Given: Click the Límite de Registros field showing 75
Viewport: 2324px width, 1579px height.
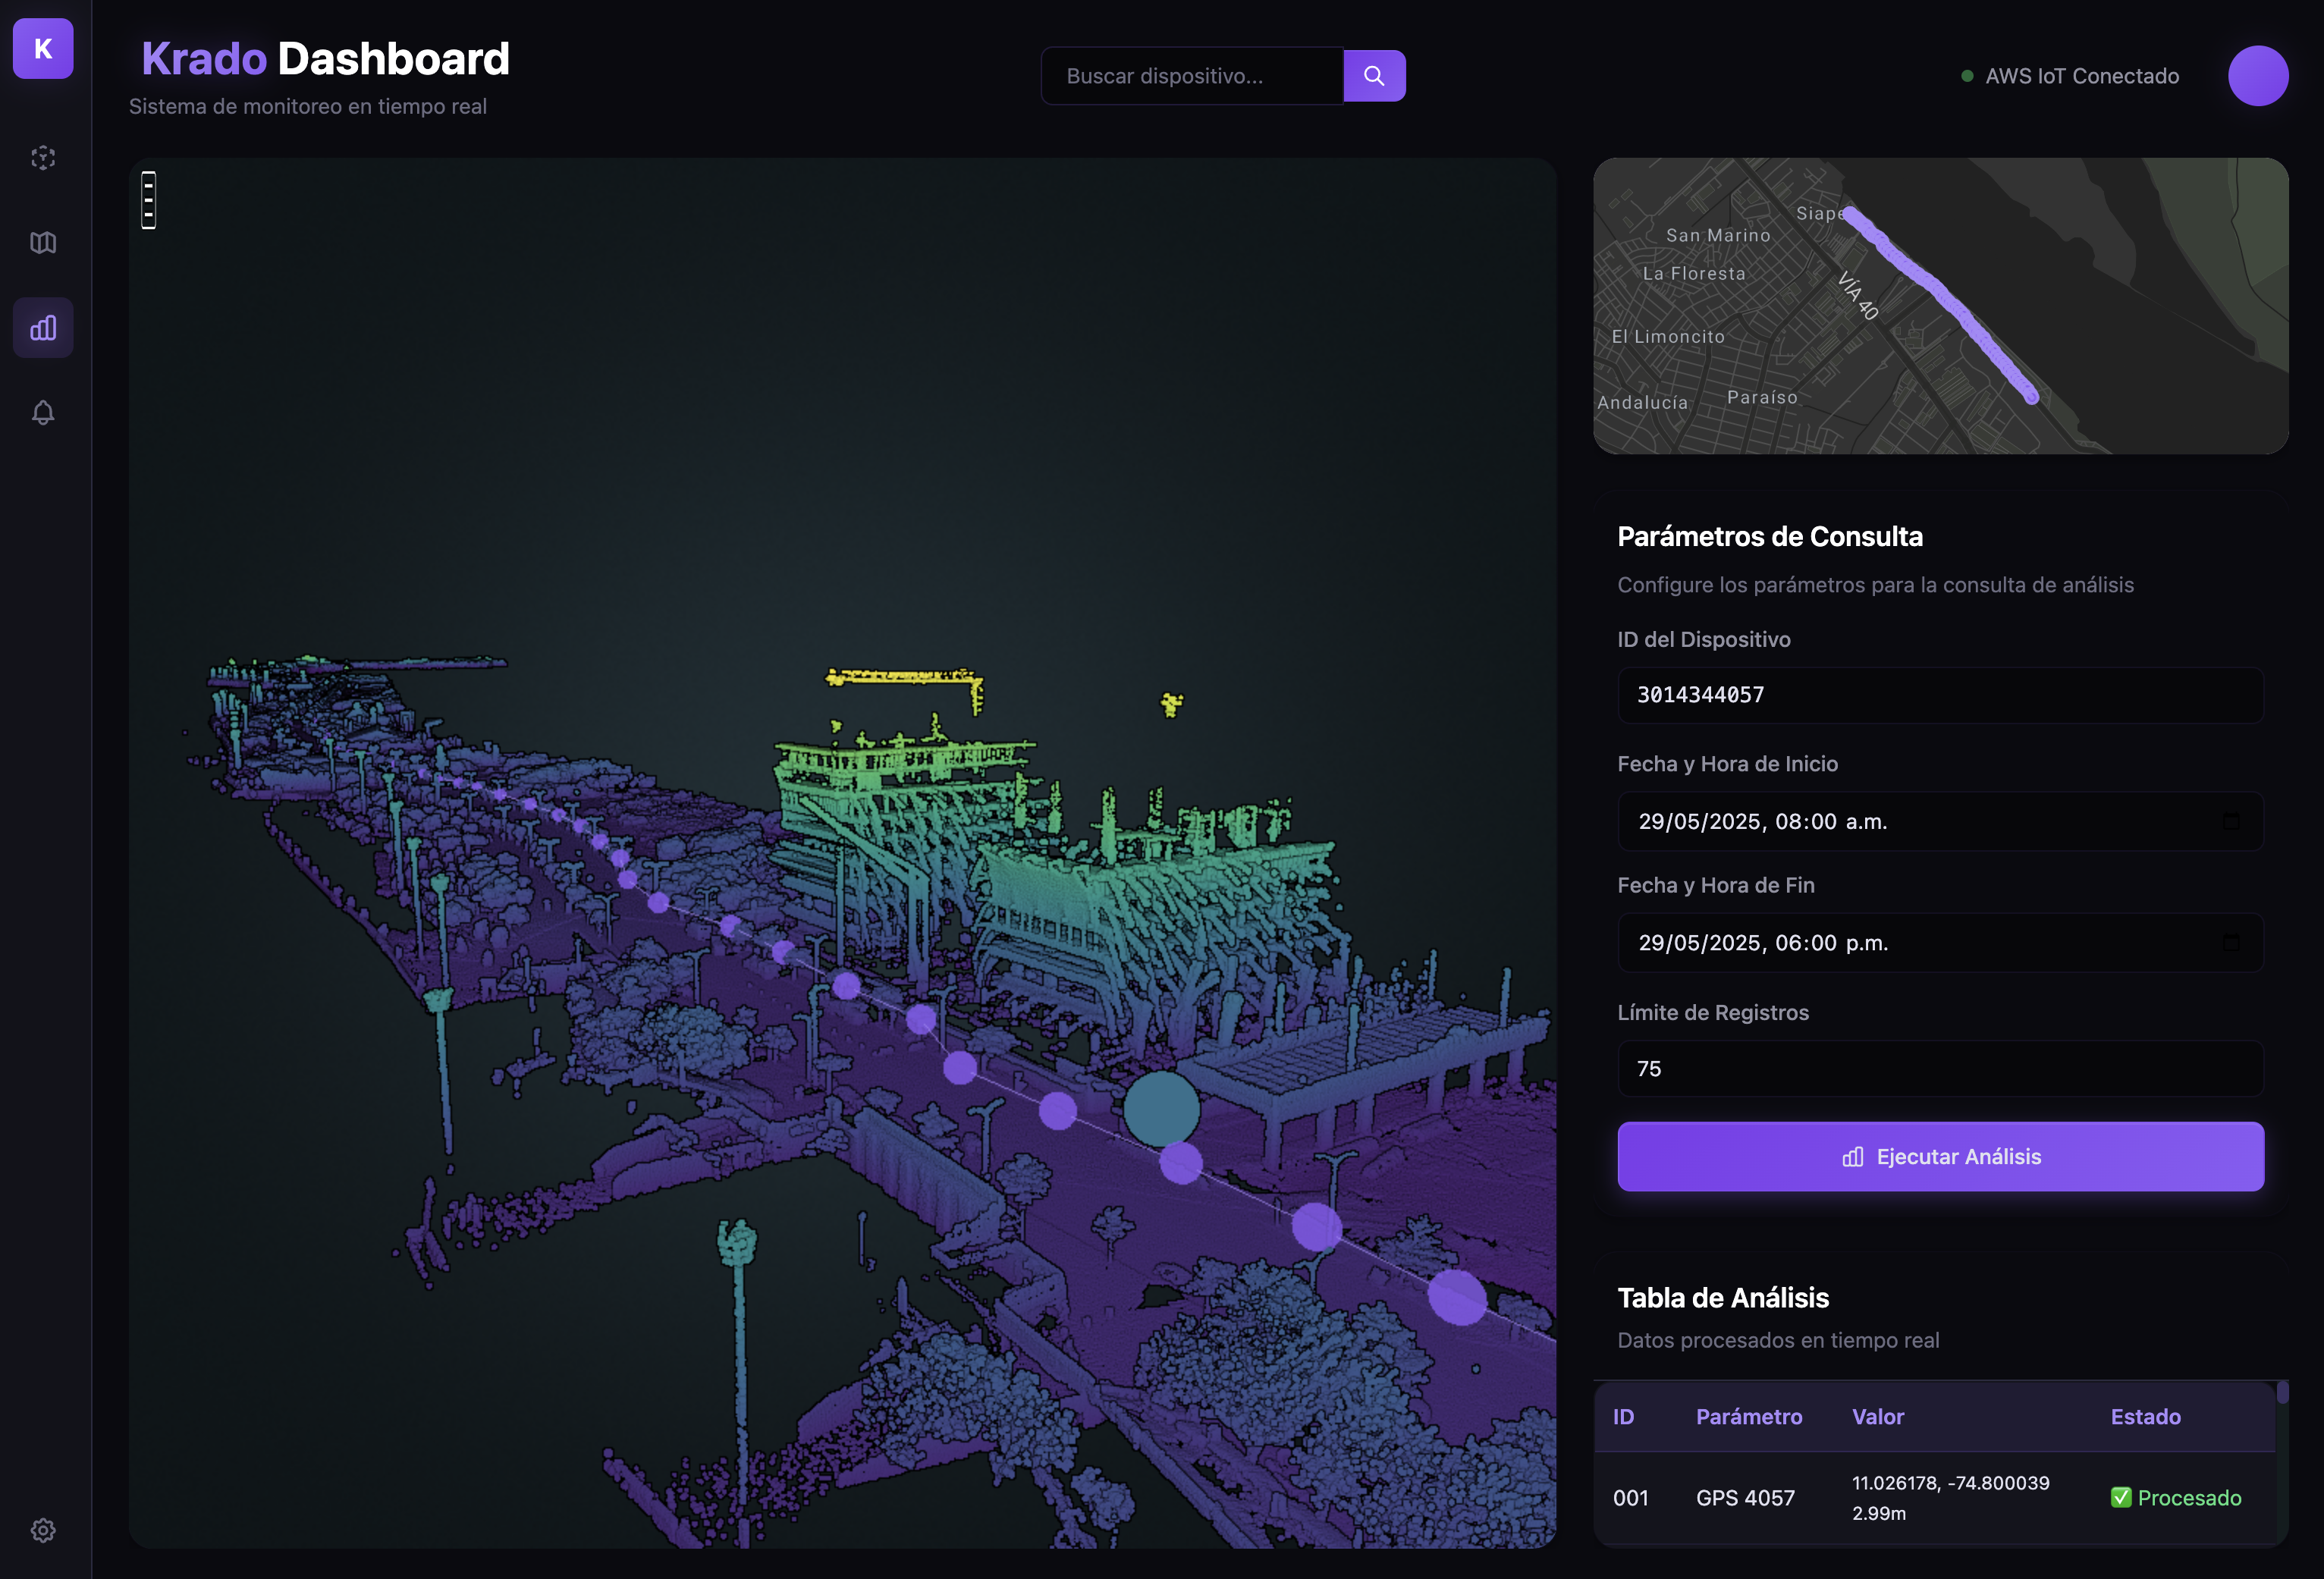Looking at the screenshot, I should point(1940,1068).
